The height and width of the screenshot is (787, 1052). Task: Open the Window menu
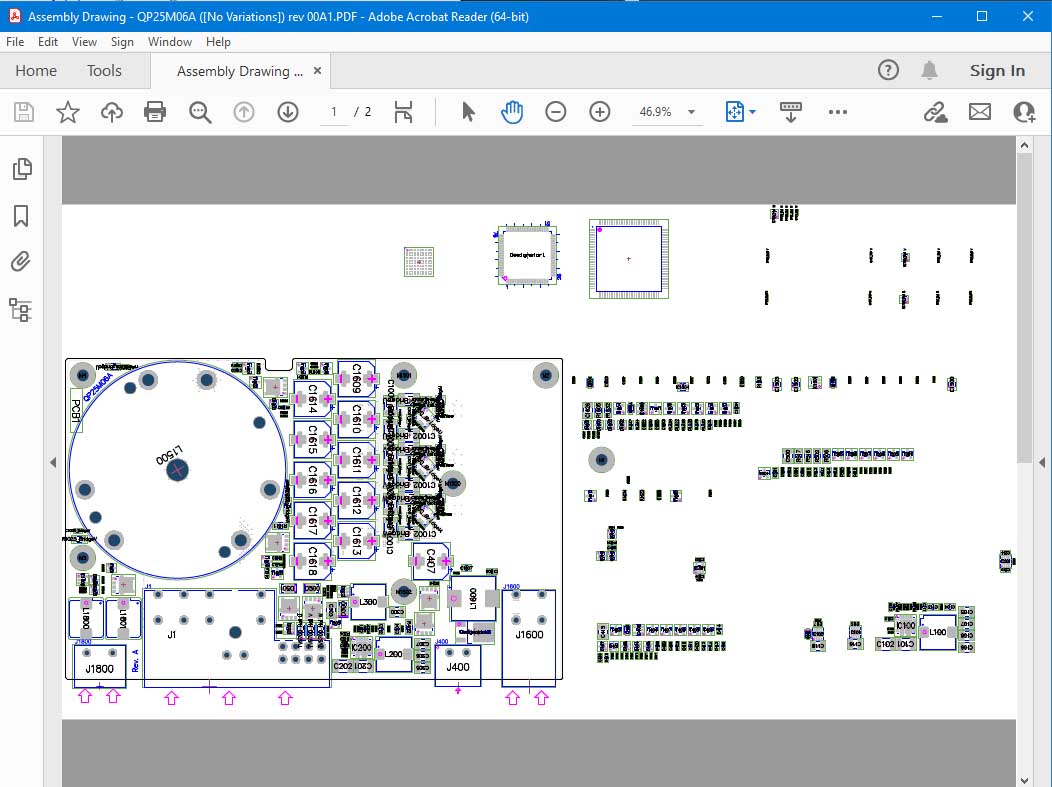(170, 42)
